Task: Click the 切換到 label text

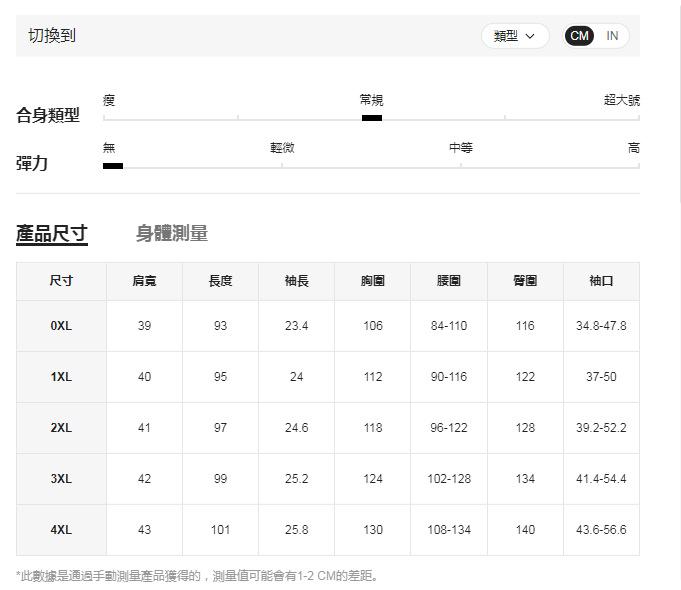Action: click(x=52, y=36)
